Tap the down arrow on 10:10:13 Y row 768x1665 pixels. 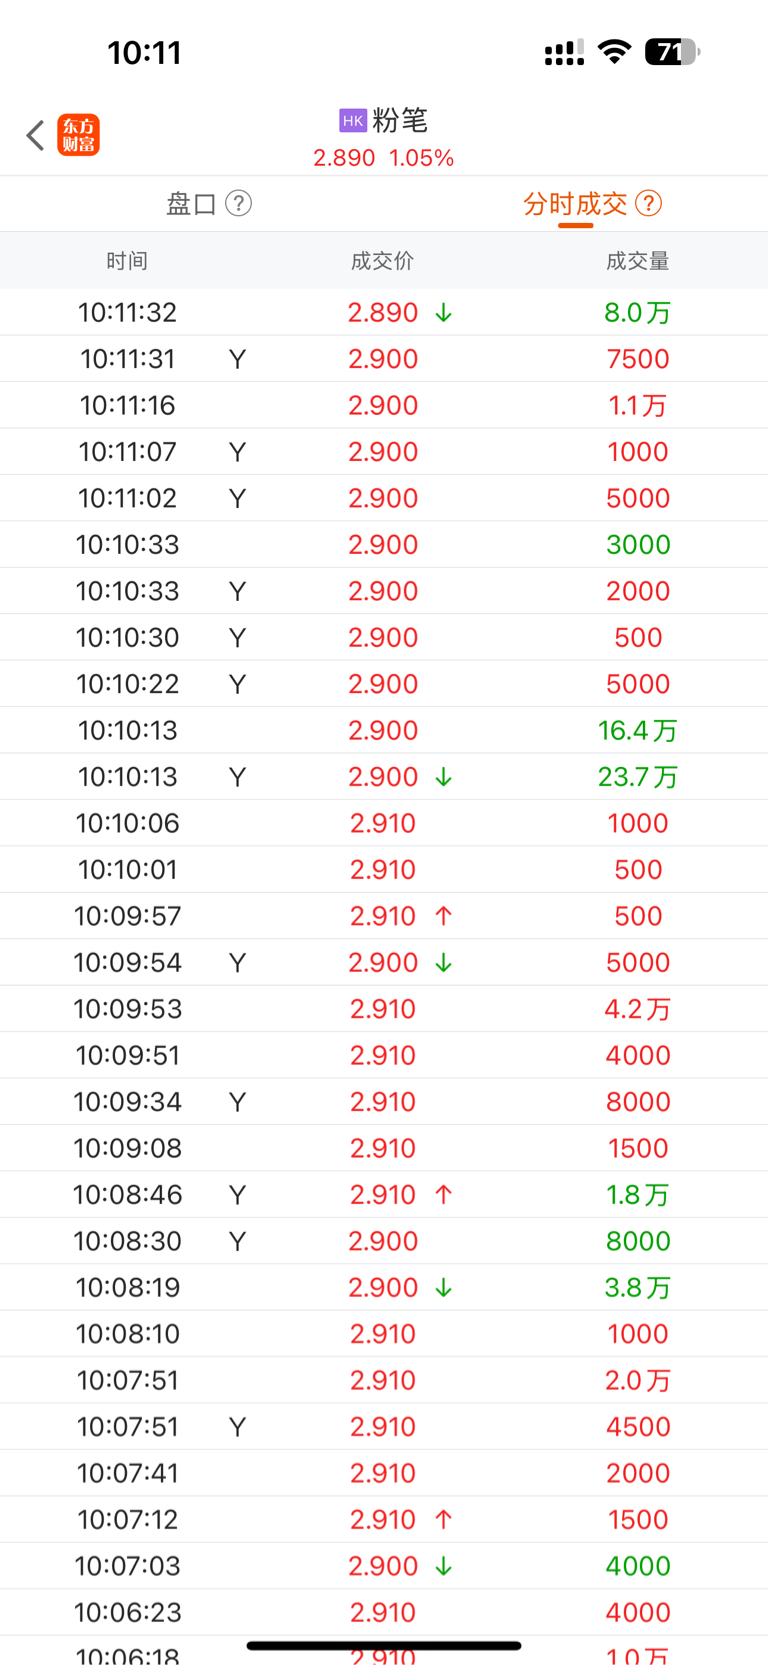coord(444,777)
